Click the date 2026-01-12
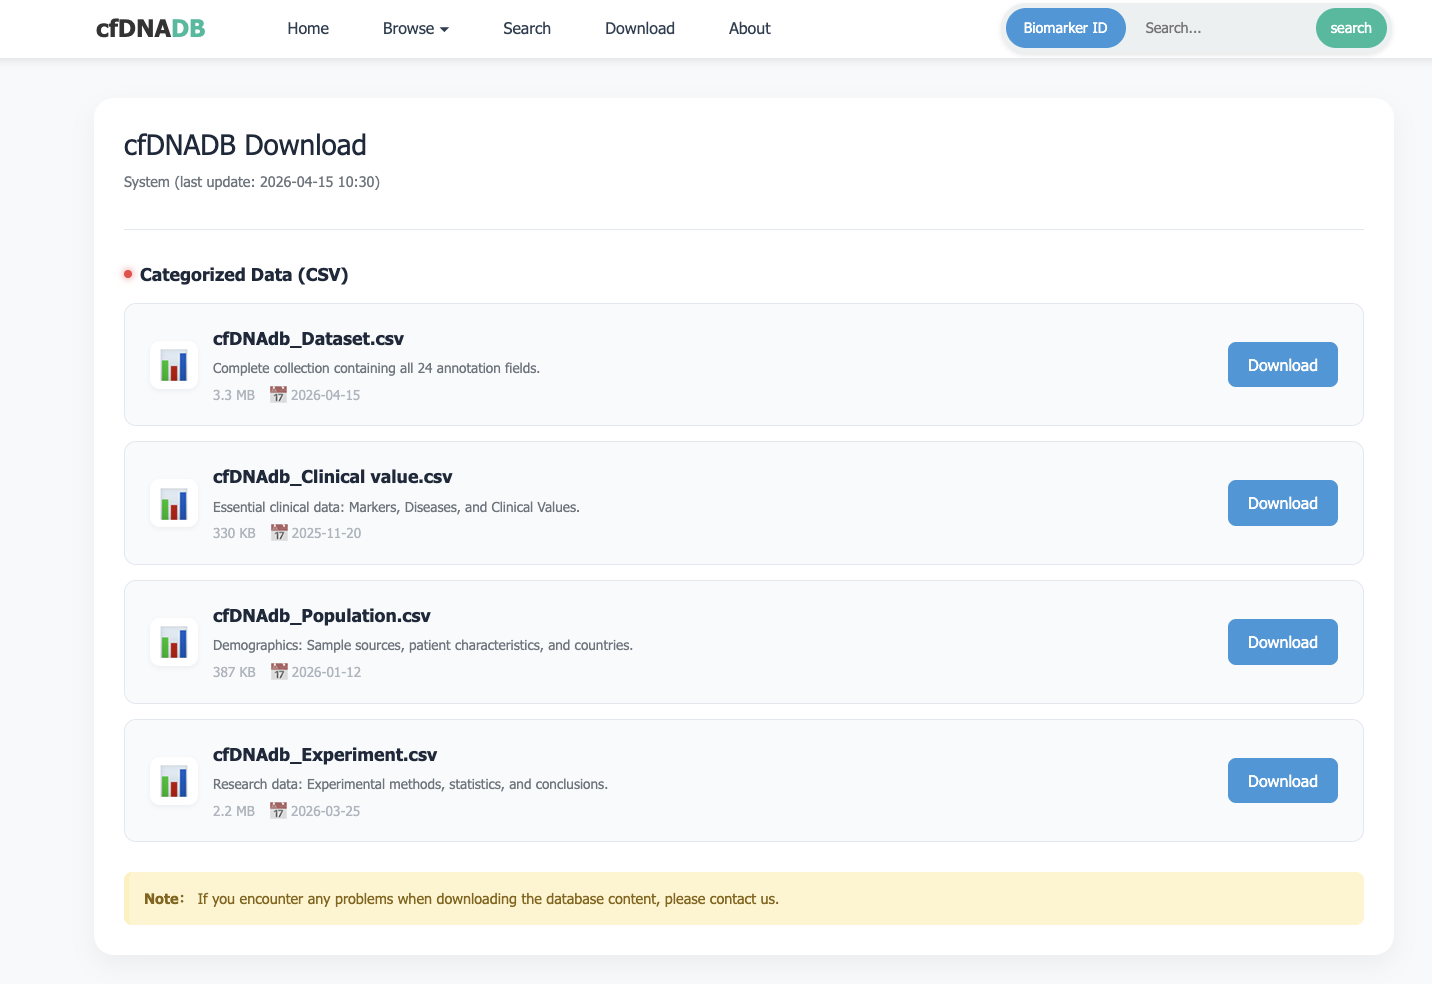Screen dimensions: 1432x984 click(x=326, y=672)
